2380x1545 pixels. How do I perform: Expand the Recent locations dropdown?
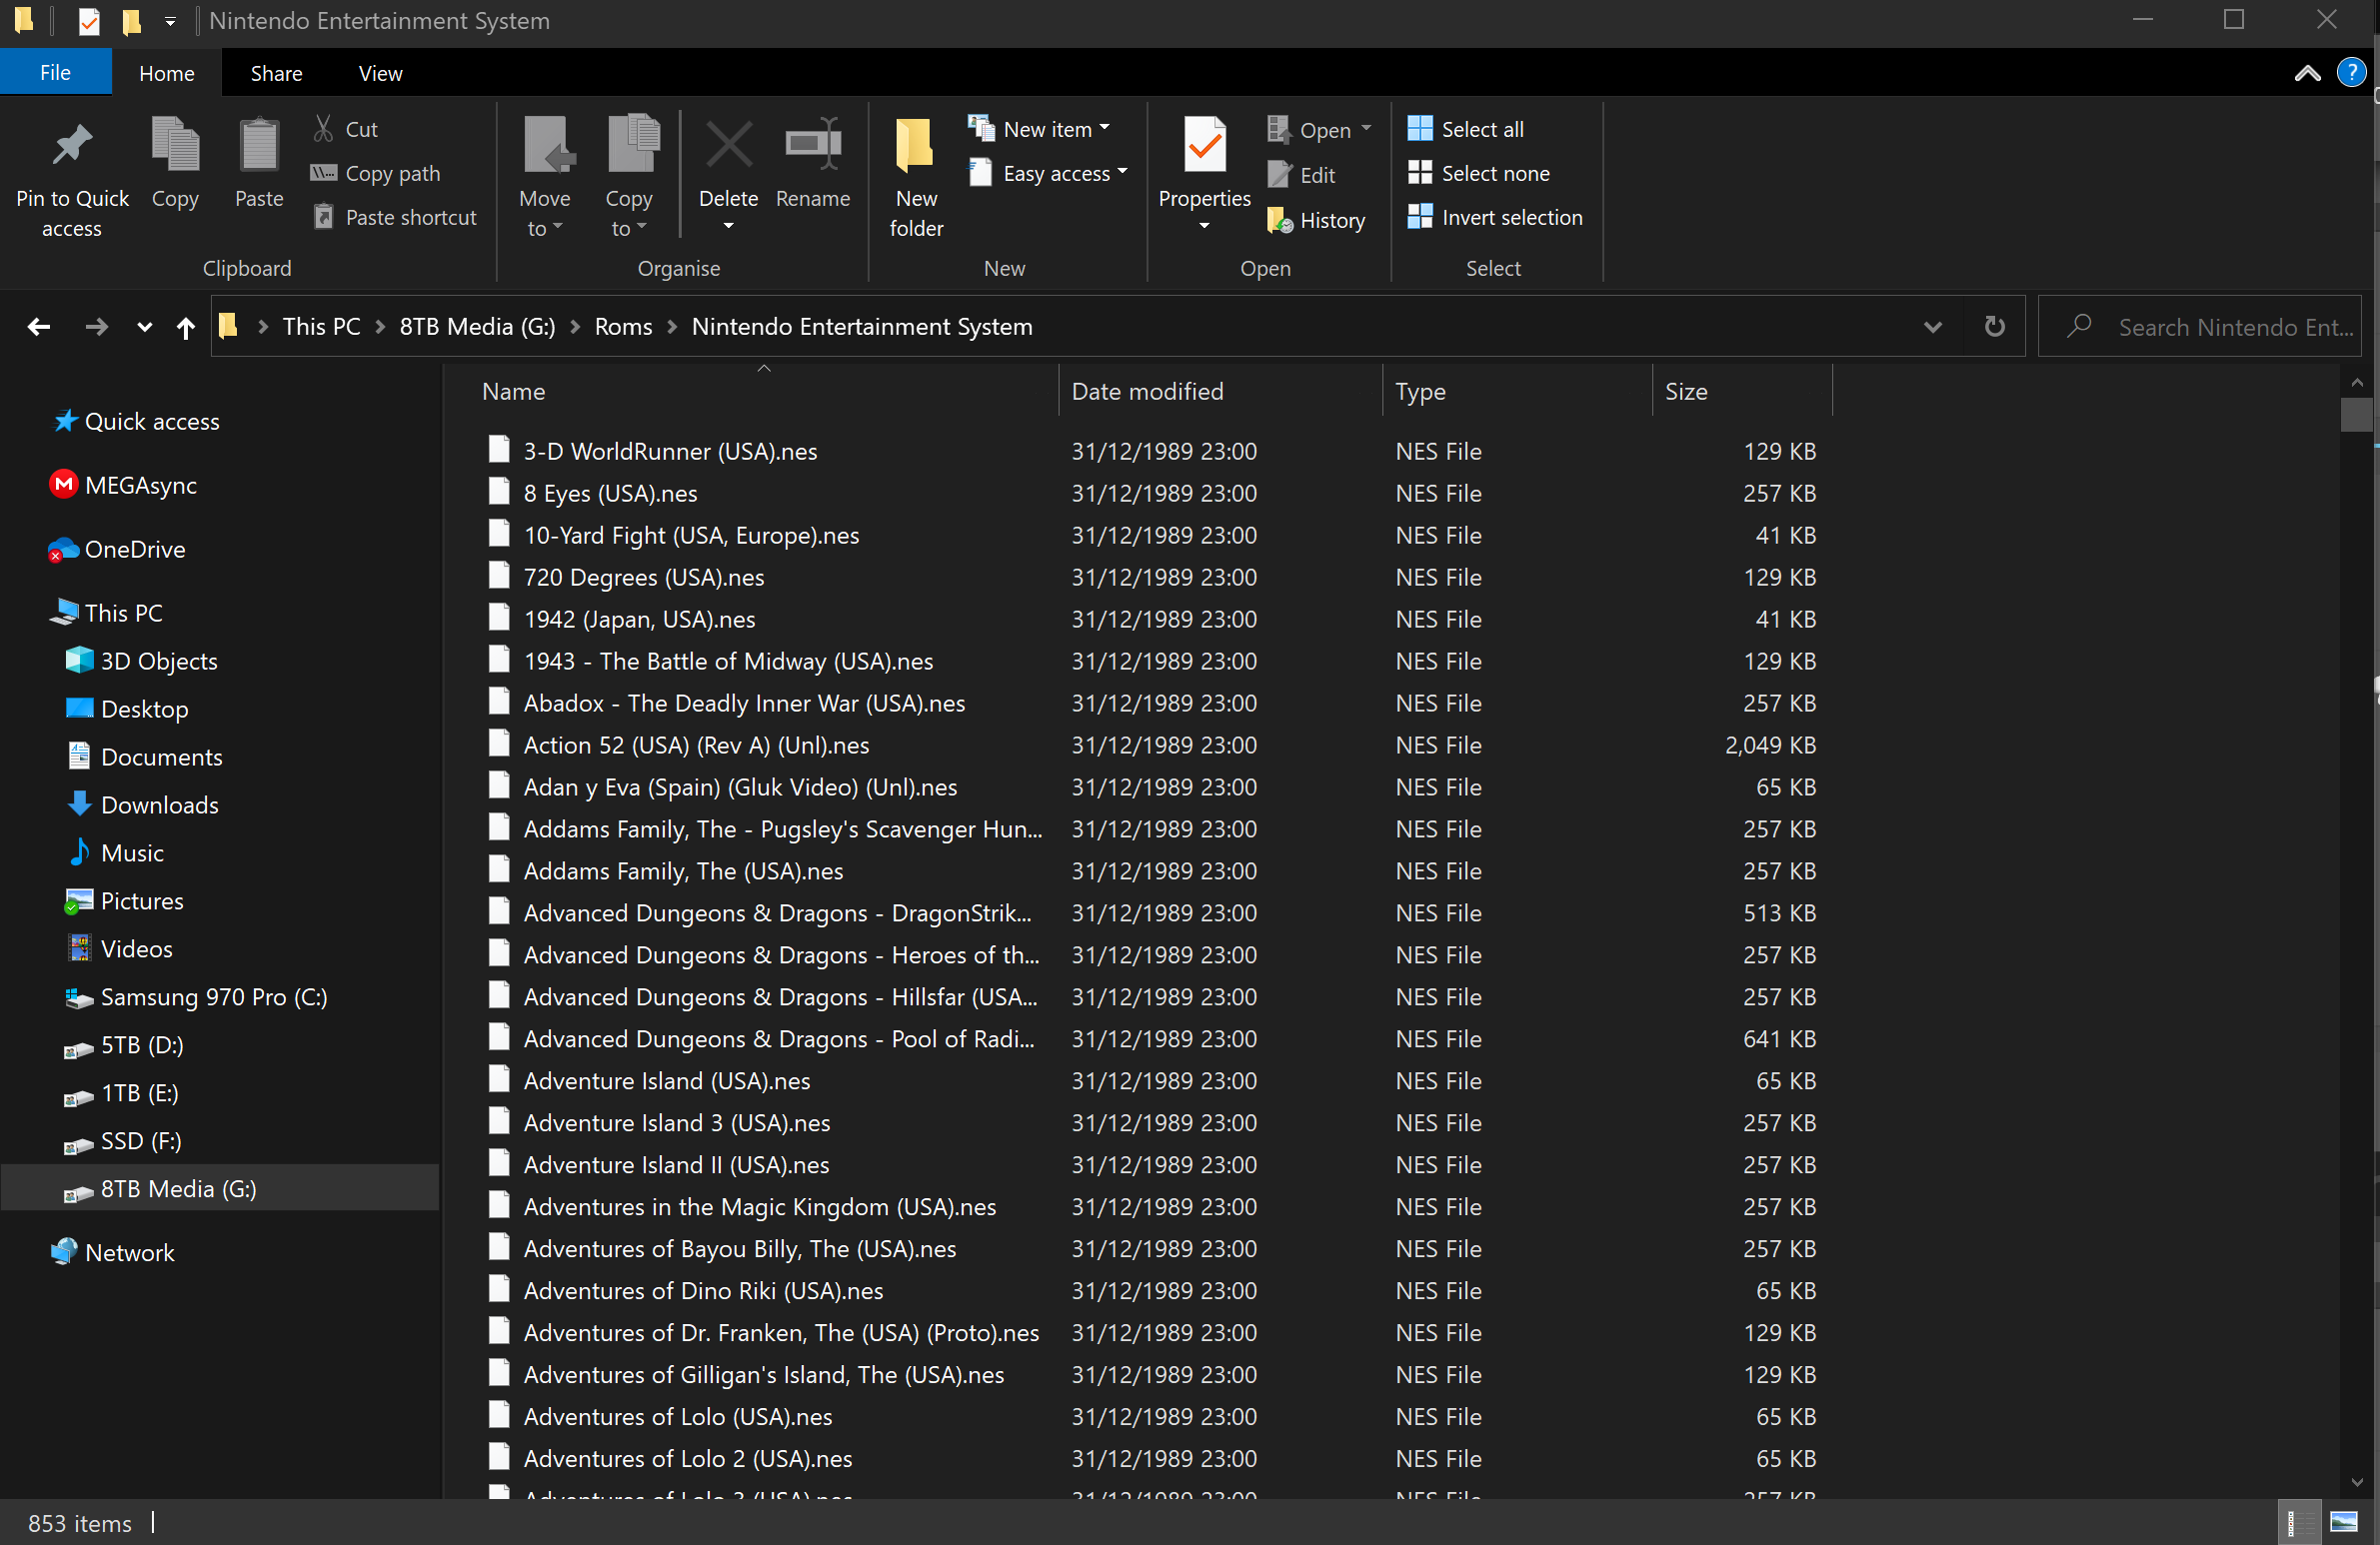(144, 327)
